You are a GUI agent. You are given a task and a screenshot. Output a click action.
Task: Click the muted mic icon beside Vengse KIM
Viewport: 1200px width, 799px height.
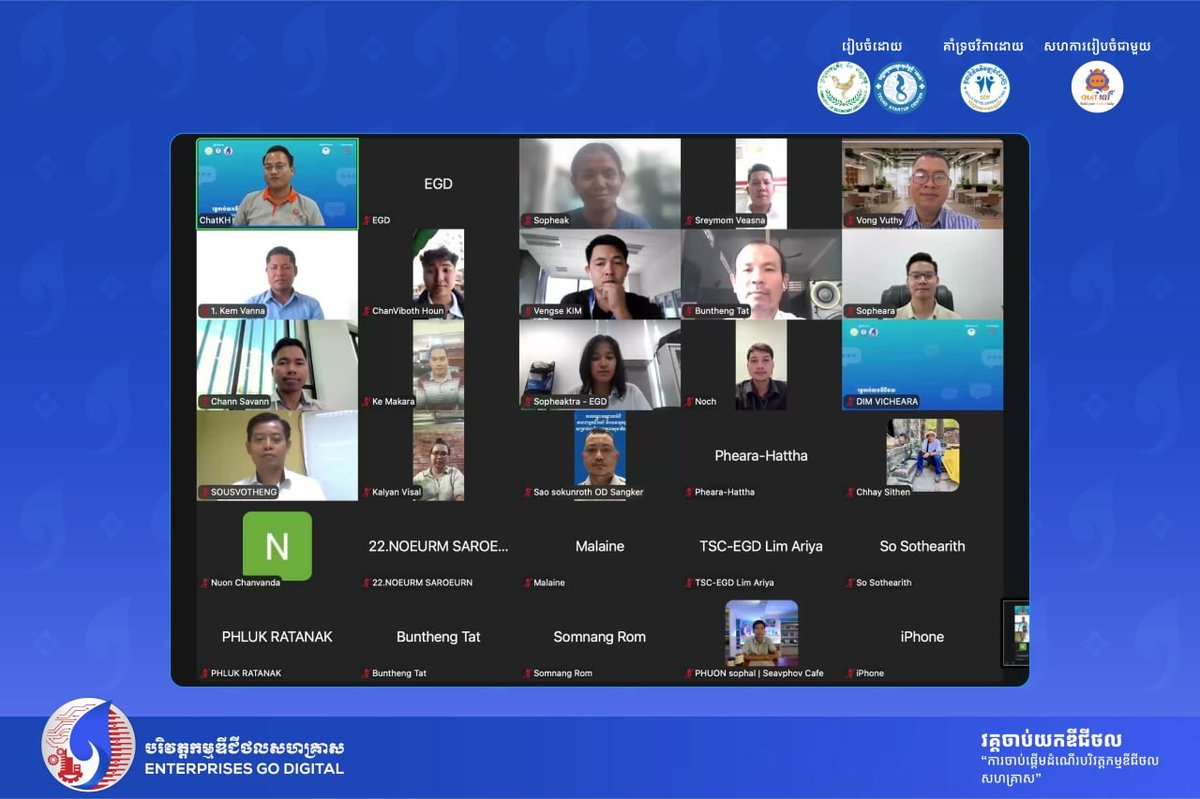[527, 311]
